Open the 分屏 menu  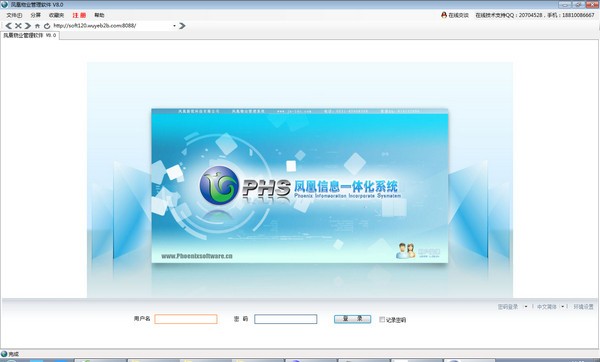(36, 15)
